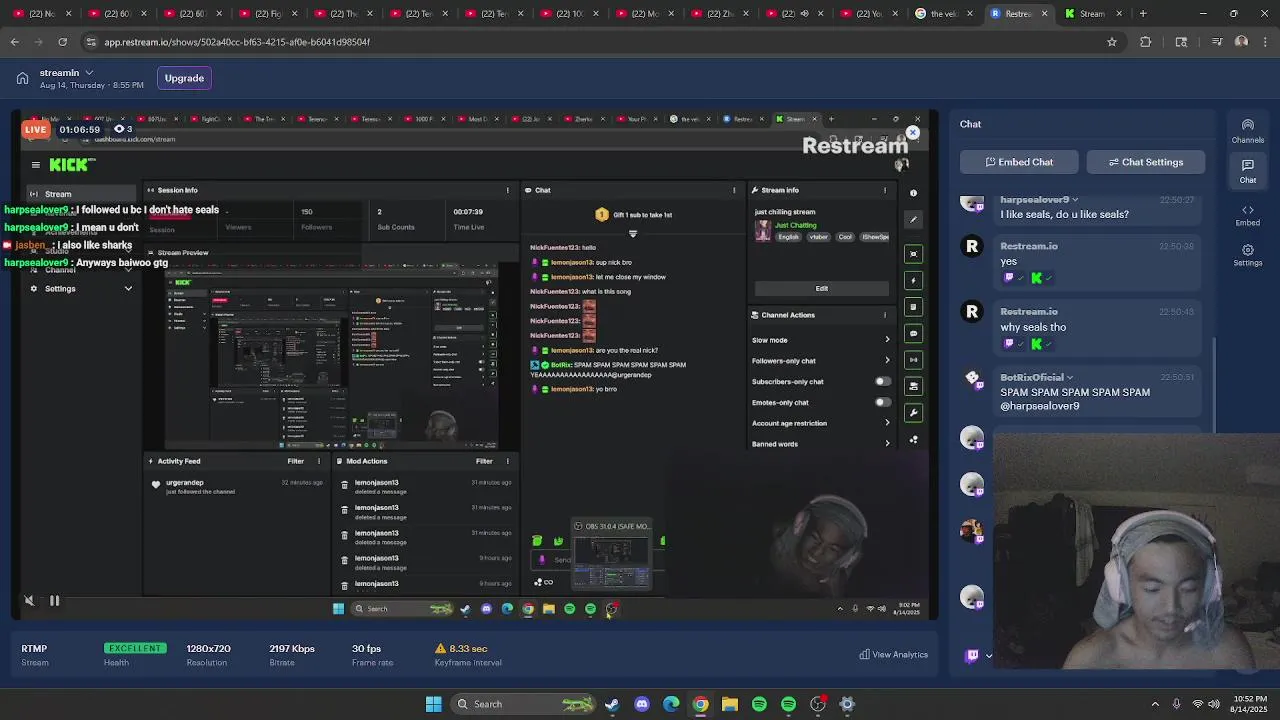Viewport: 1280px width, 720px height.
Task: Click the Kick chat bubble icon in preview
Action: coord(913,333)
